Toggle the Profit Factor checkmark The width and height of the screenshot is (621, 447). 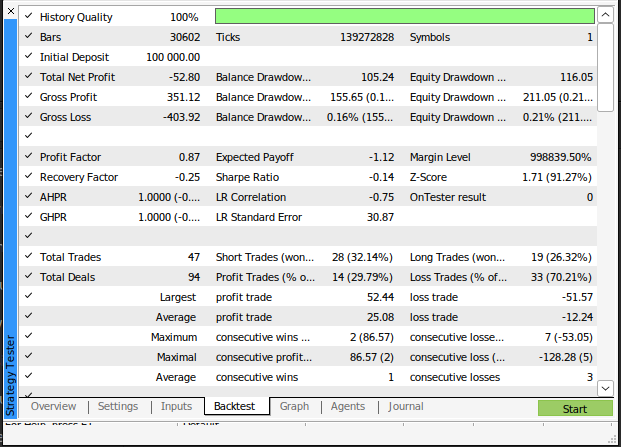[29, 156]
